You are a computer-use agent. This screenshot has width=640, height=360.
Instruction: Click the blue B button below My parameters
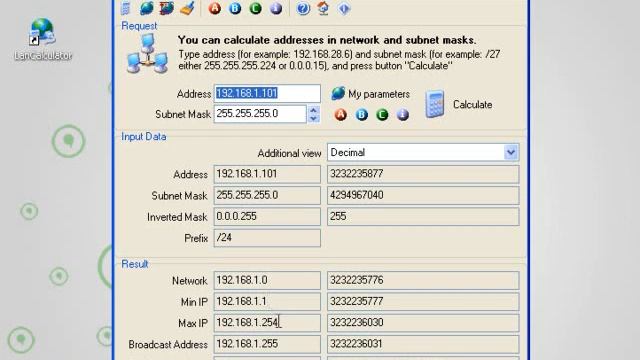click(362, 115)
